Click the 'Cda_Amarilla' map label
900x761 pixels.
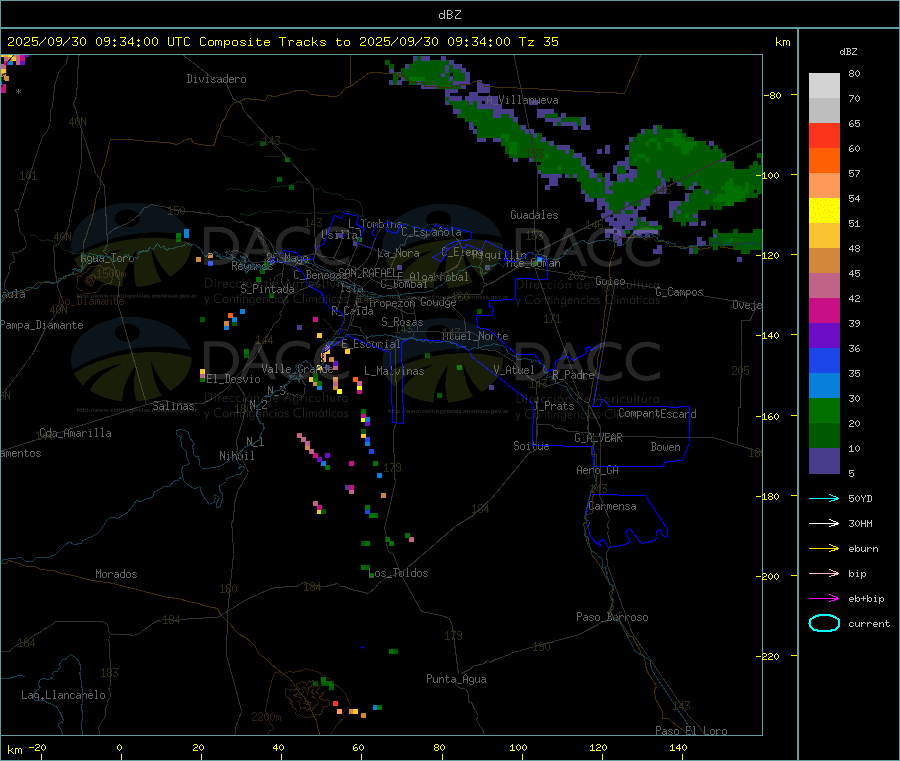click(75, 433)
